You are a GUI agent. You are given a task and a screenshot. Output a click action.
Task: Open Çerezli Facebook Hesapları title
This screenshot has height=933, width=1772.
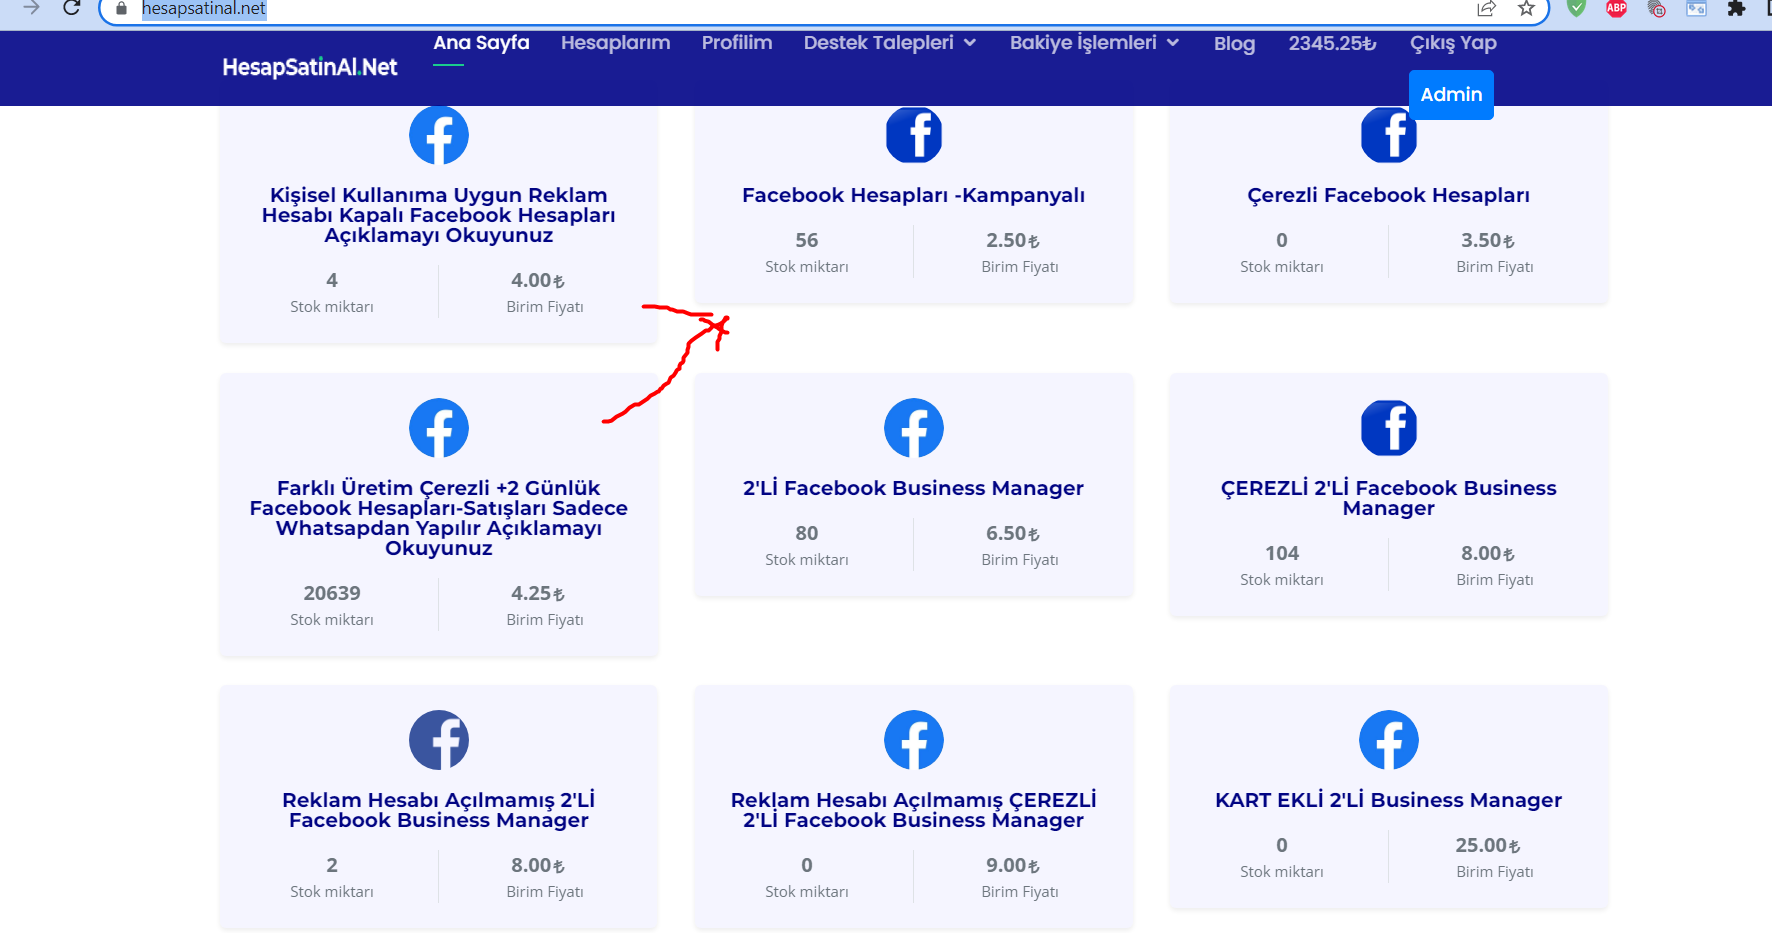coord(1389,195)
